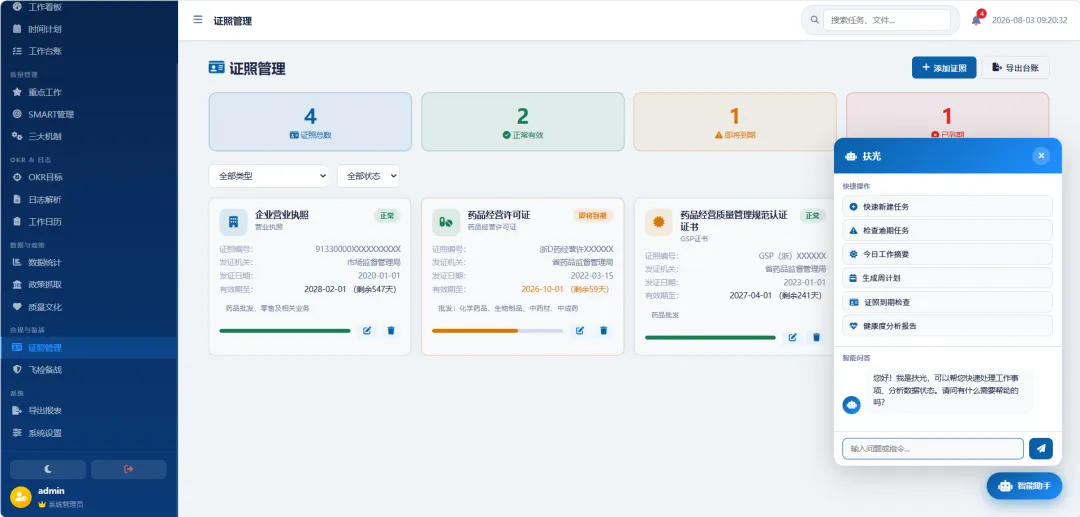Screen dimensions: 1080x517
Task: Run the 证照到期检查 quick action
Action: 947,302
